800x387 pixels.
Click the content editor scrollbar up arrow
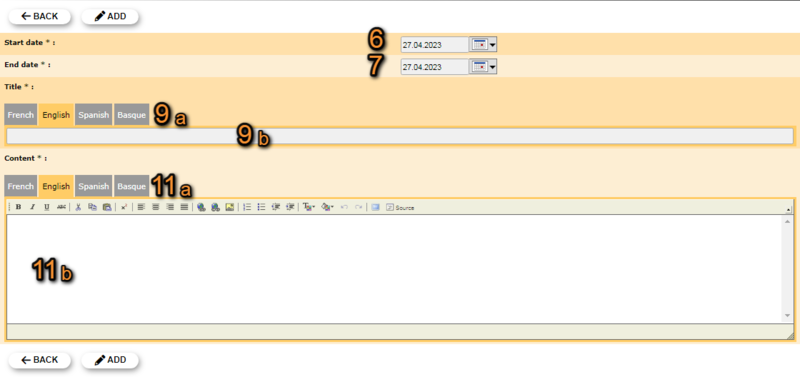tap(787, 221)
